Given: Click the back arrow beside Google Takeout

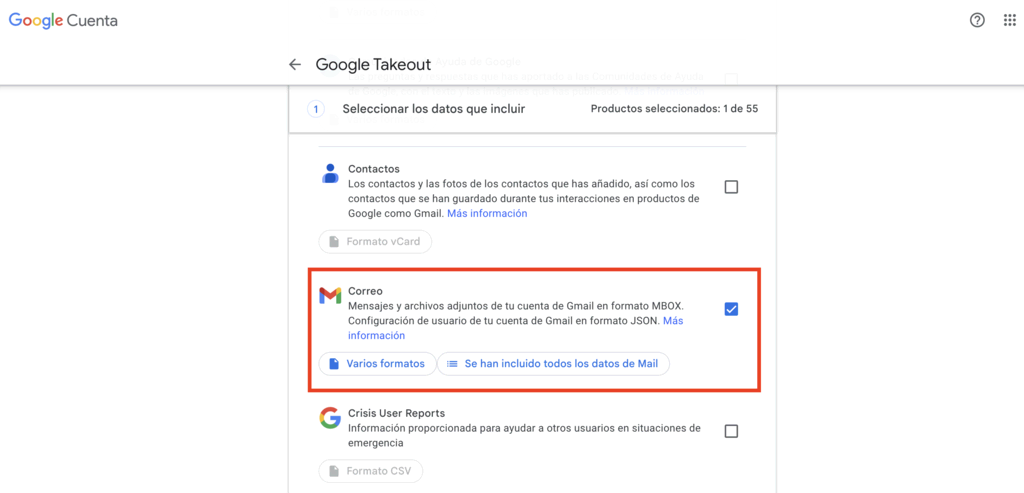Looking at the screenshot, I should point(295,64).
